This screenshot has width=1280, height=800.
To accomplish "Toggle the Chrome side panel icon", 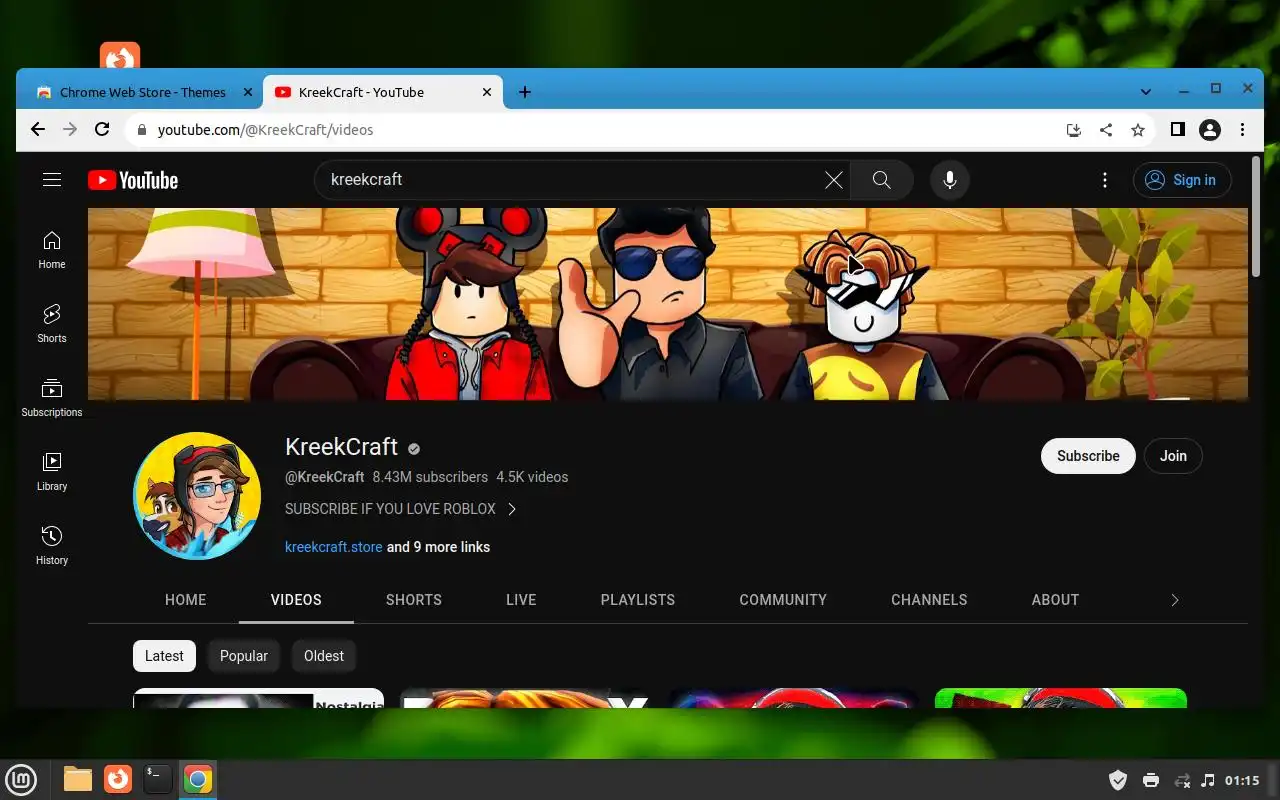I will [1178, 129].
